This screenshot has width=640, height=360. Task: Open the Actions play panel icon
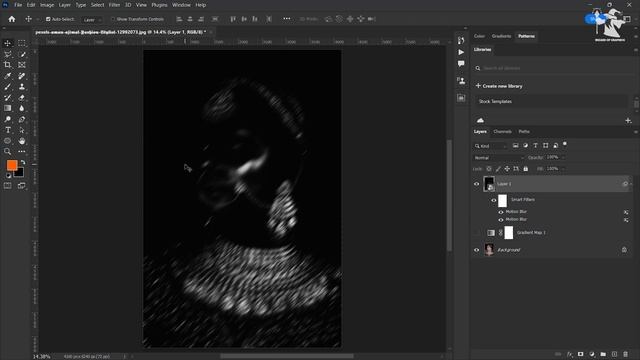pos(461,52)
